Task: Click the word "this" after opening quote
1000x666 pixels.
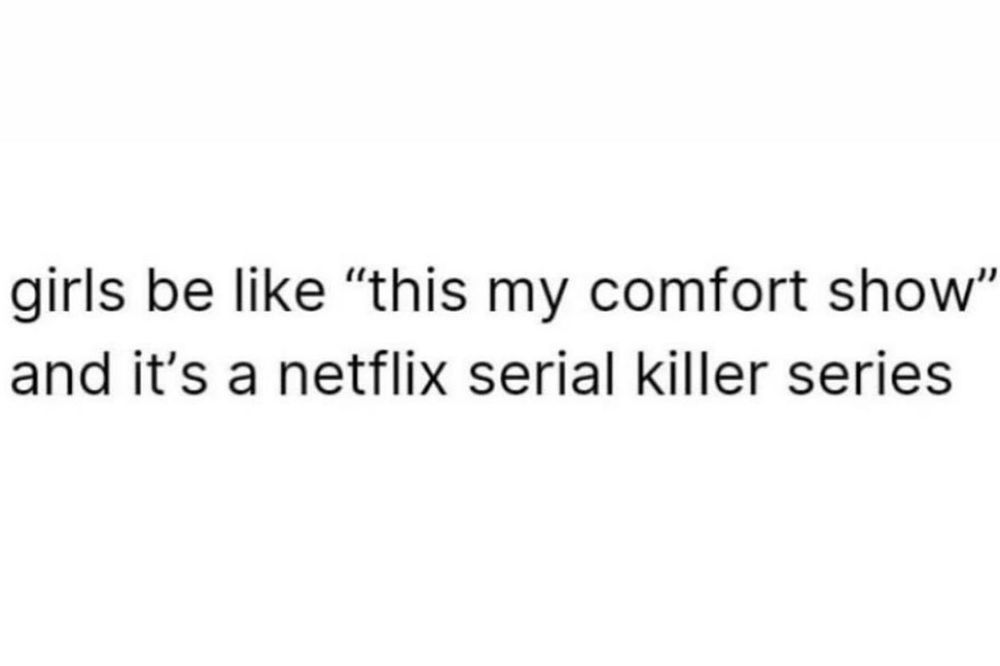Action: tap(416, 290)
